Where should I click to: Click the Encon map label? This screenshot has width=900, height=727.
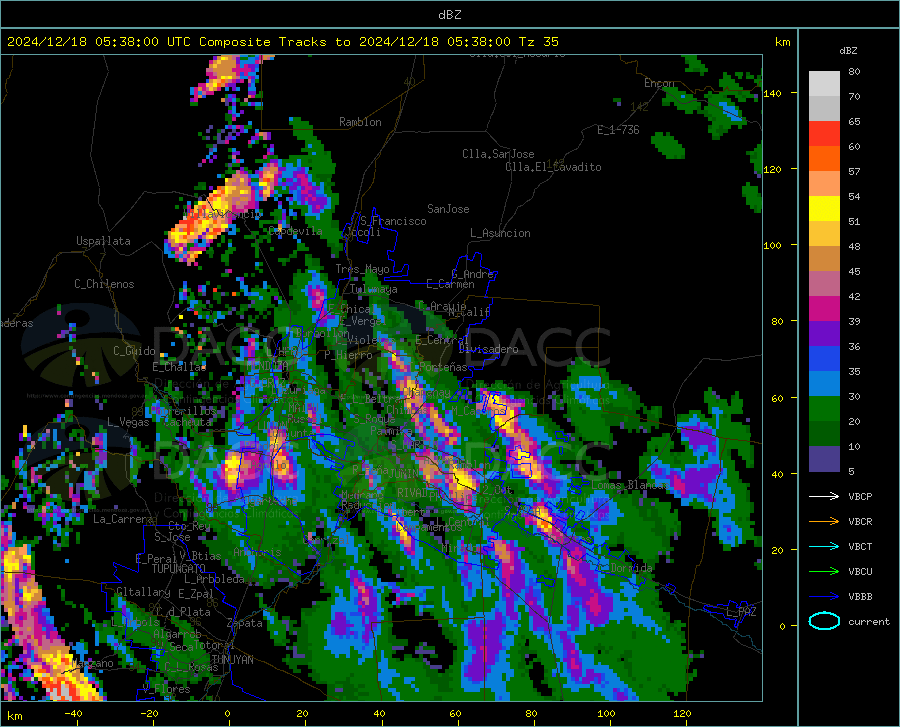659,83
